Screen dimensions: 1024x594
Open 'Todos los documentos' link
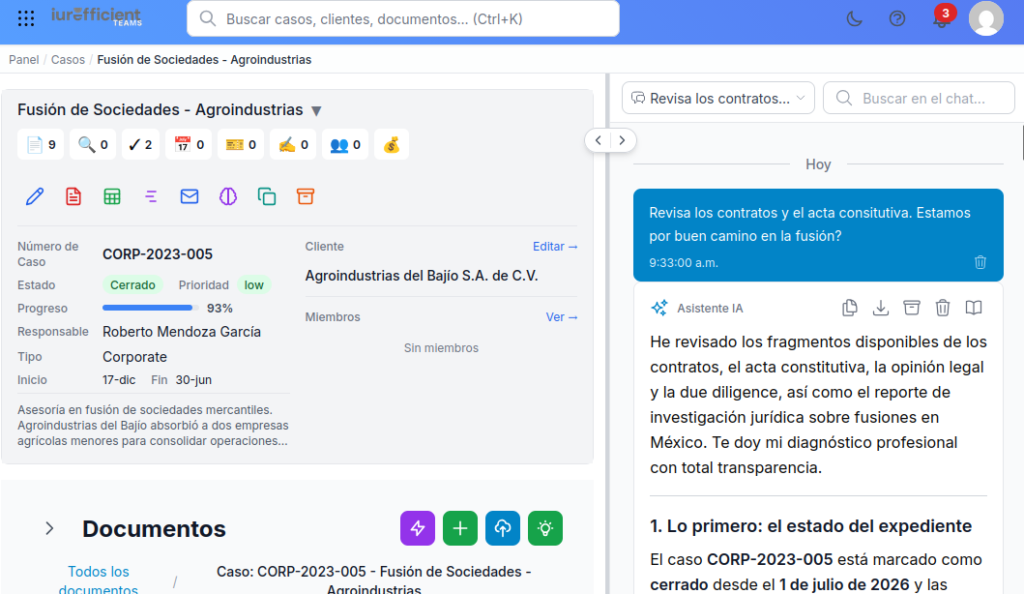pos(99,580)
